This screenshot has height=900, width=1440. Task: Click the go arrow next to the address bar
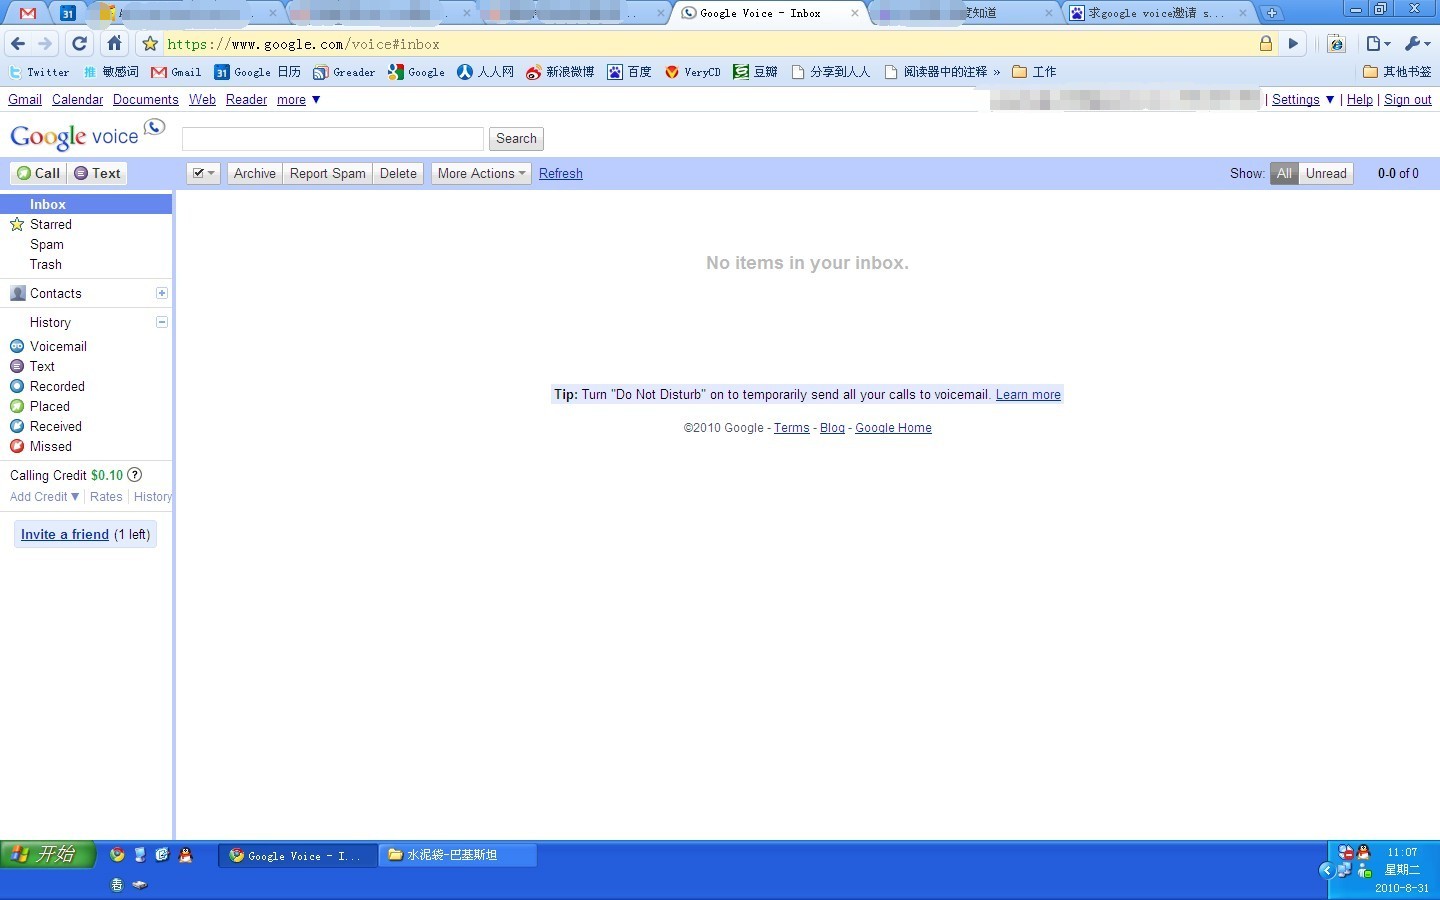pyautogui.click(x=1293, y=44)
